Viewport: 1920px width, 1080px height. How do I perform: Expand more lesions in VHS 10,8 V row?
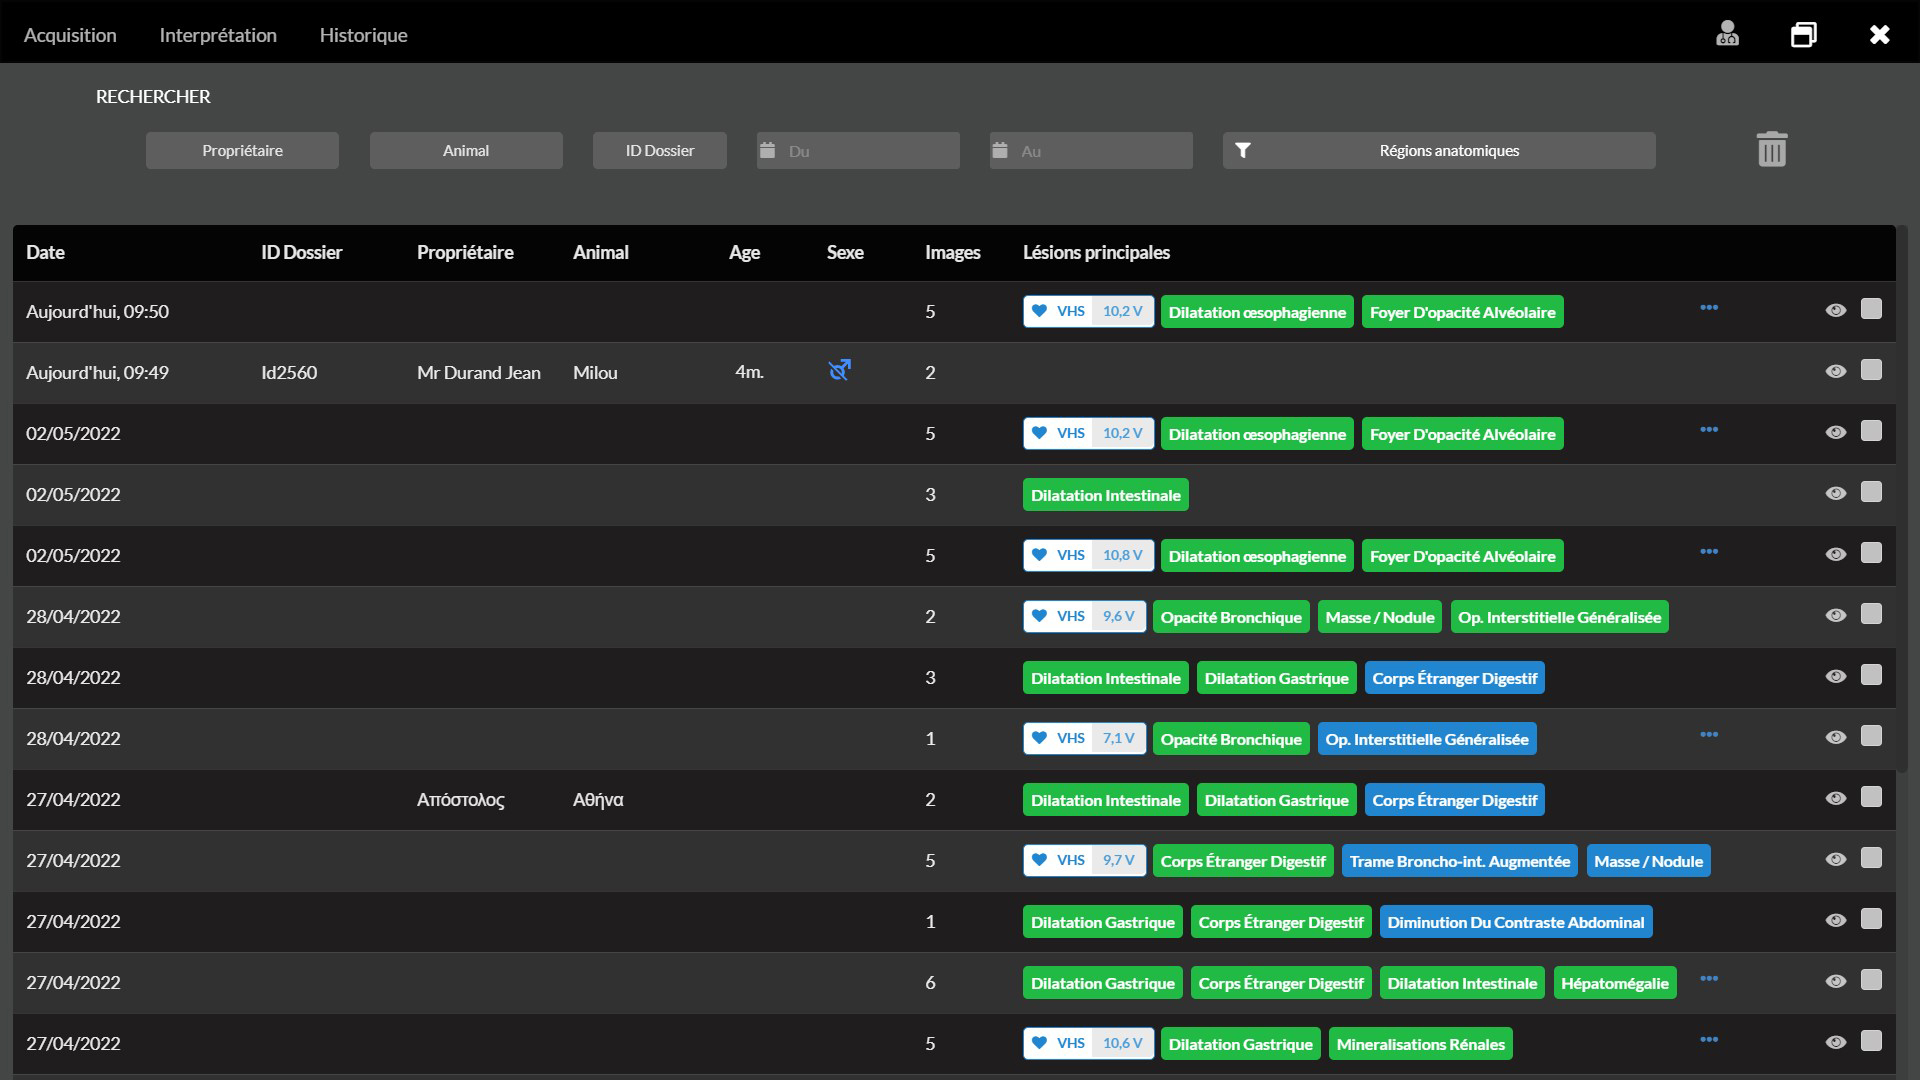pyautogui.click(x=1709, y=551)
